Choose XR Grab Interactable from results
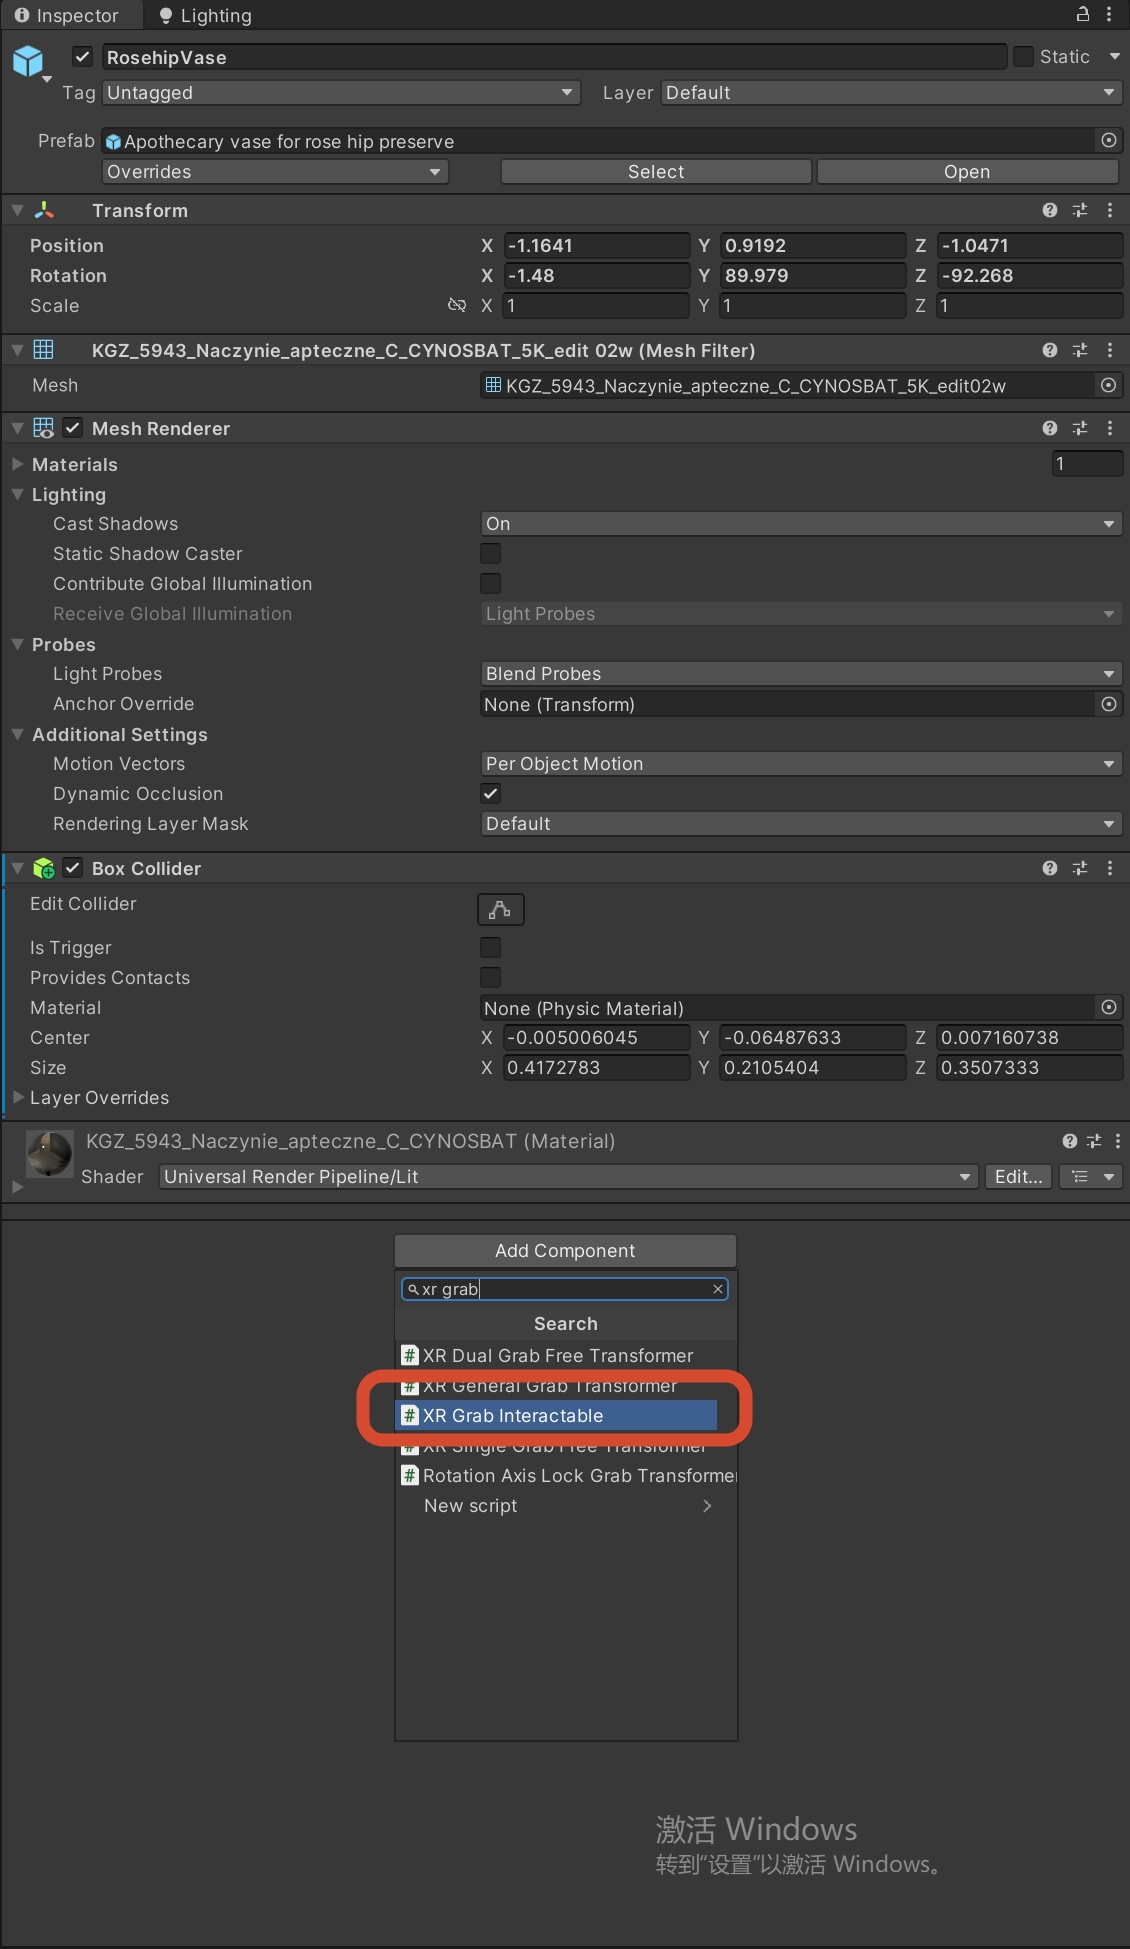The width and height of the screenshot is (1130, 1949). pos(557,1415)
